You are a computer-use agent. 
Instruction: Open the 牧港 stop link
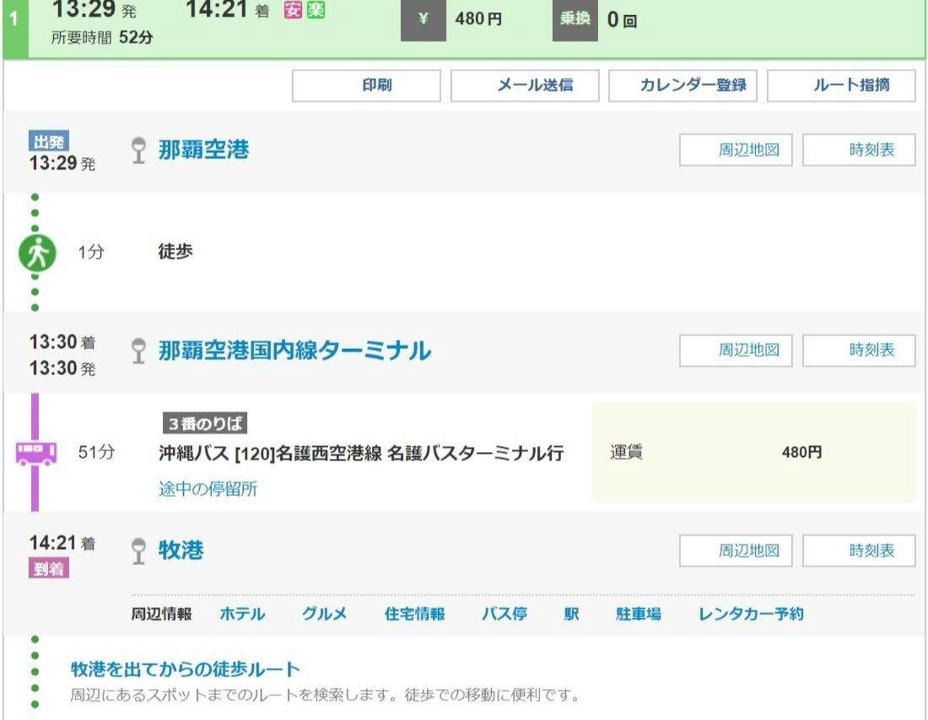click(181, 550)
